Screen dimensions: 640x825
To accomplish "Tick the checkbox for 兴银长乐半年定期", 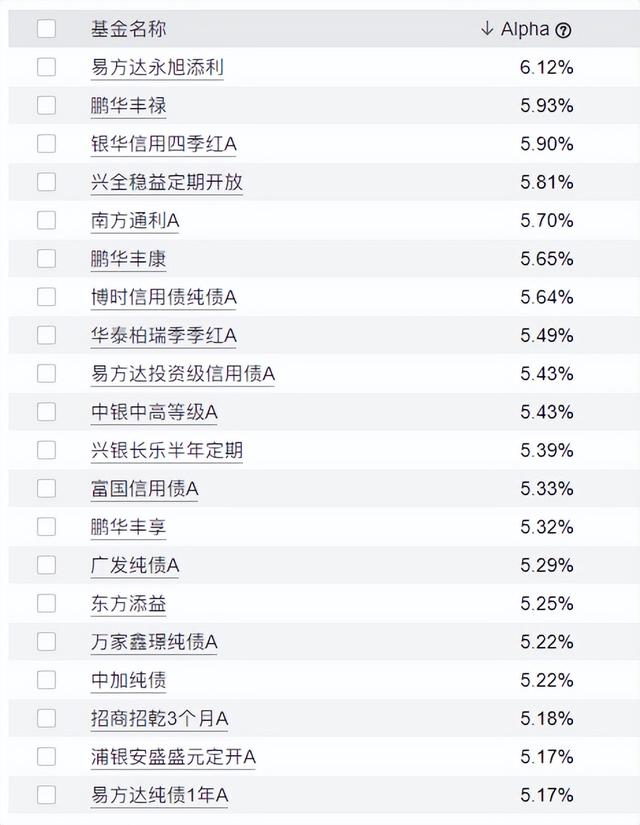I will coord(47,450).
